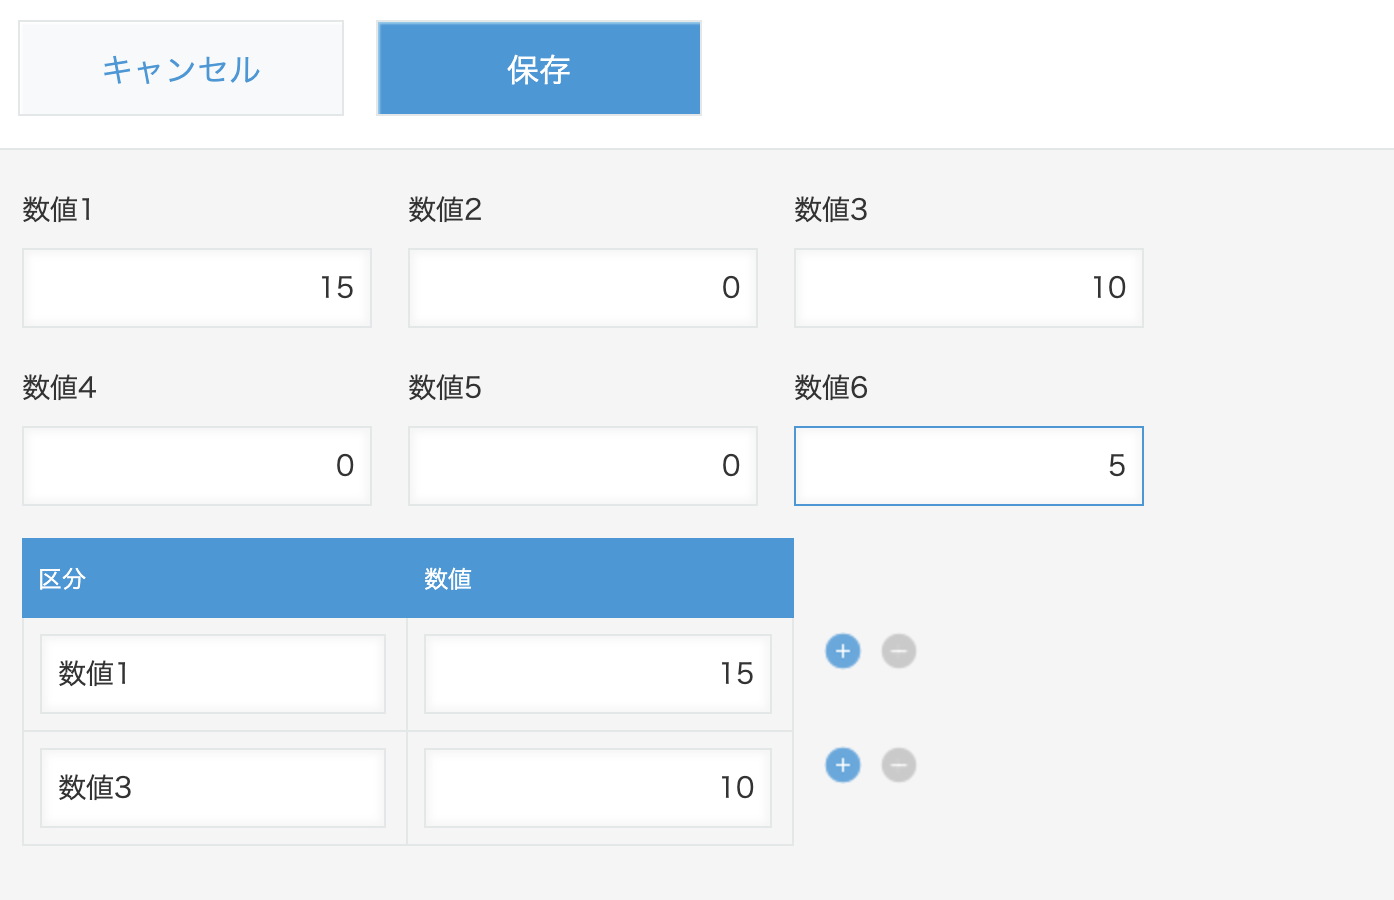Image resolution: width=1394 pixels, height=900 pixels.
Task: Click the minus icon beside the 数値1 row
Action: tap(898, 651)
